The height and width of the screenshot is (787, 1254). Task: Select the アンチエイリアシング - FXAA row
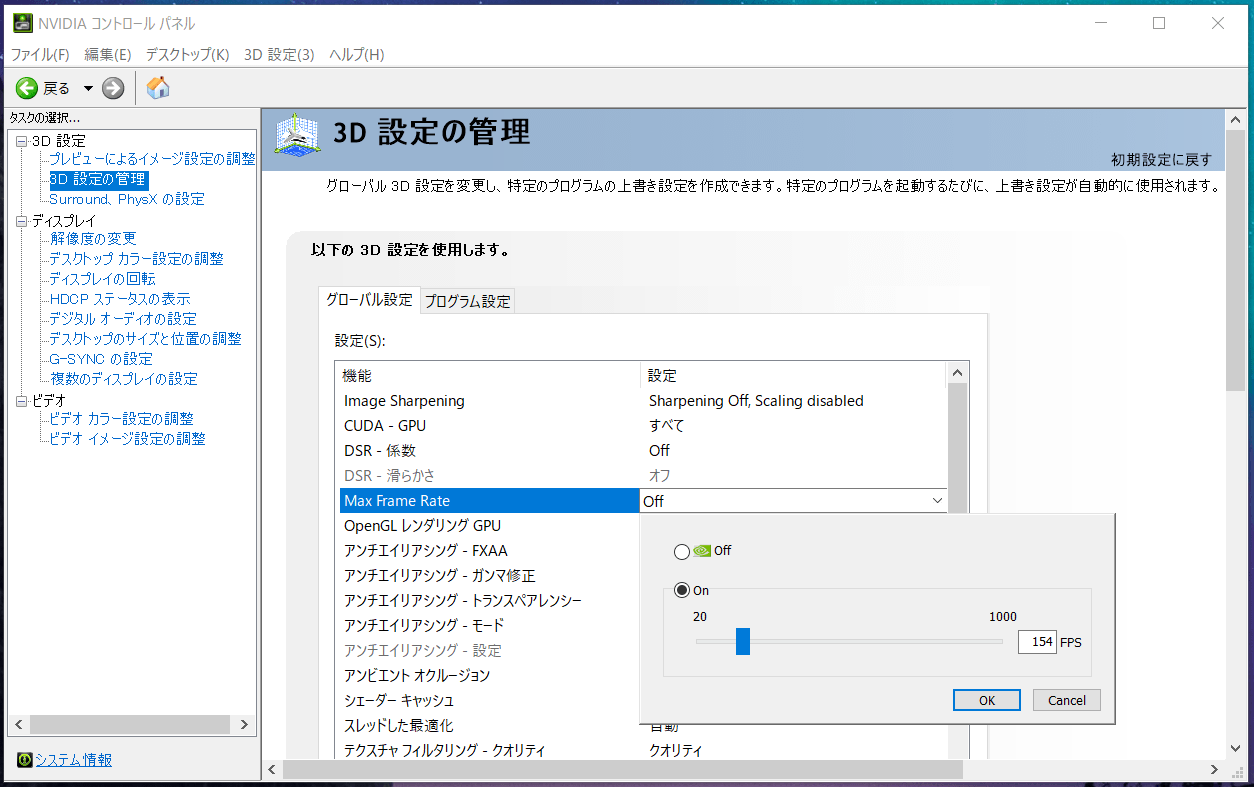(489, 551)
